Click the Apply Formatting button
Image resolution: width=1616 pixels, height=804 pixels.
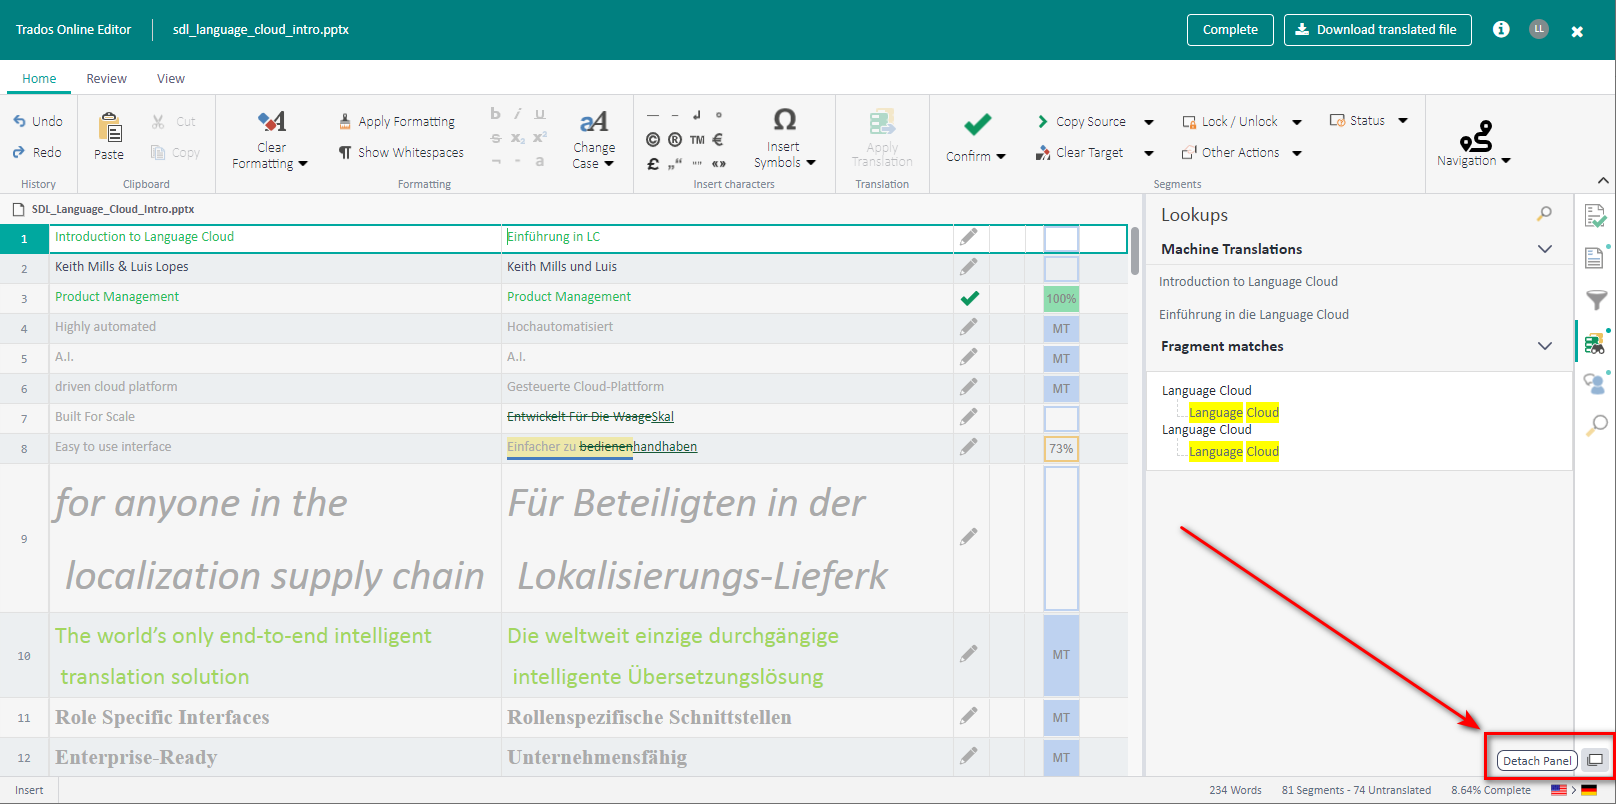click(x=397, y=121)
